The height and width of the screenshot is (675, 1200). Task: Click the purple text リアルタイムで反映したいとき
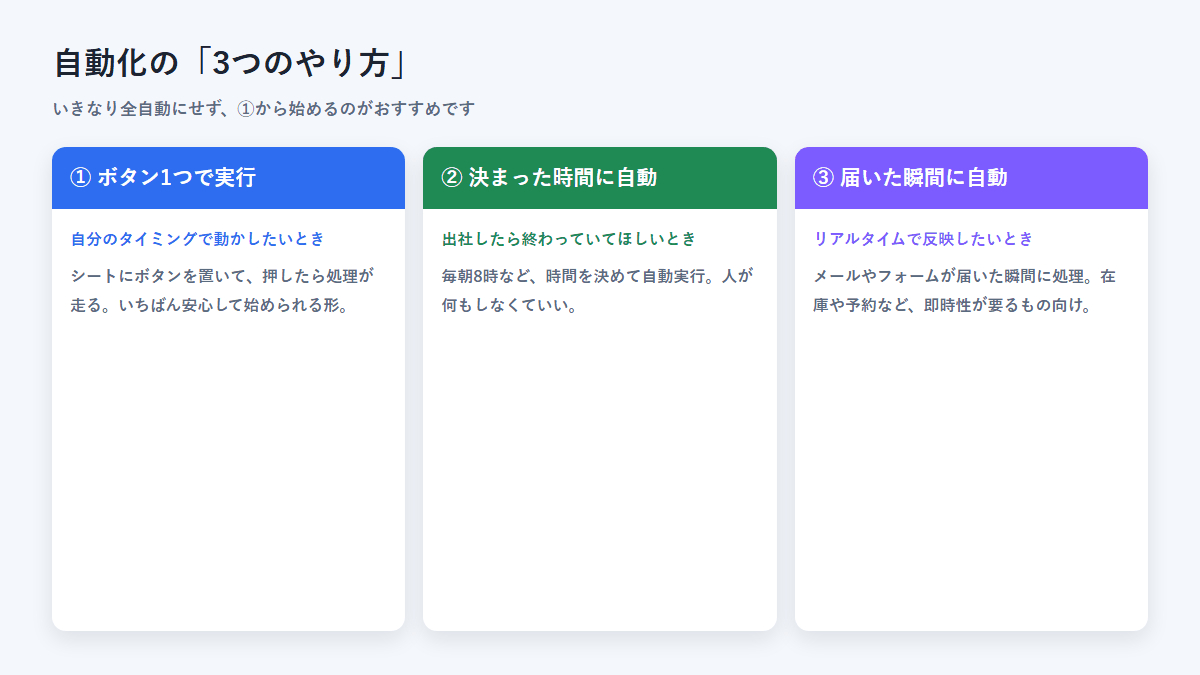pyautogui.click(x=923, y=239)
